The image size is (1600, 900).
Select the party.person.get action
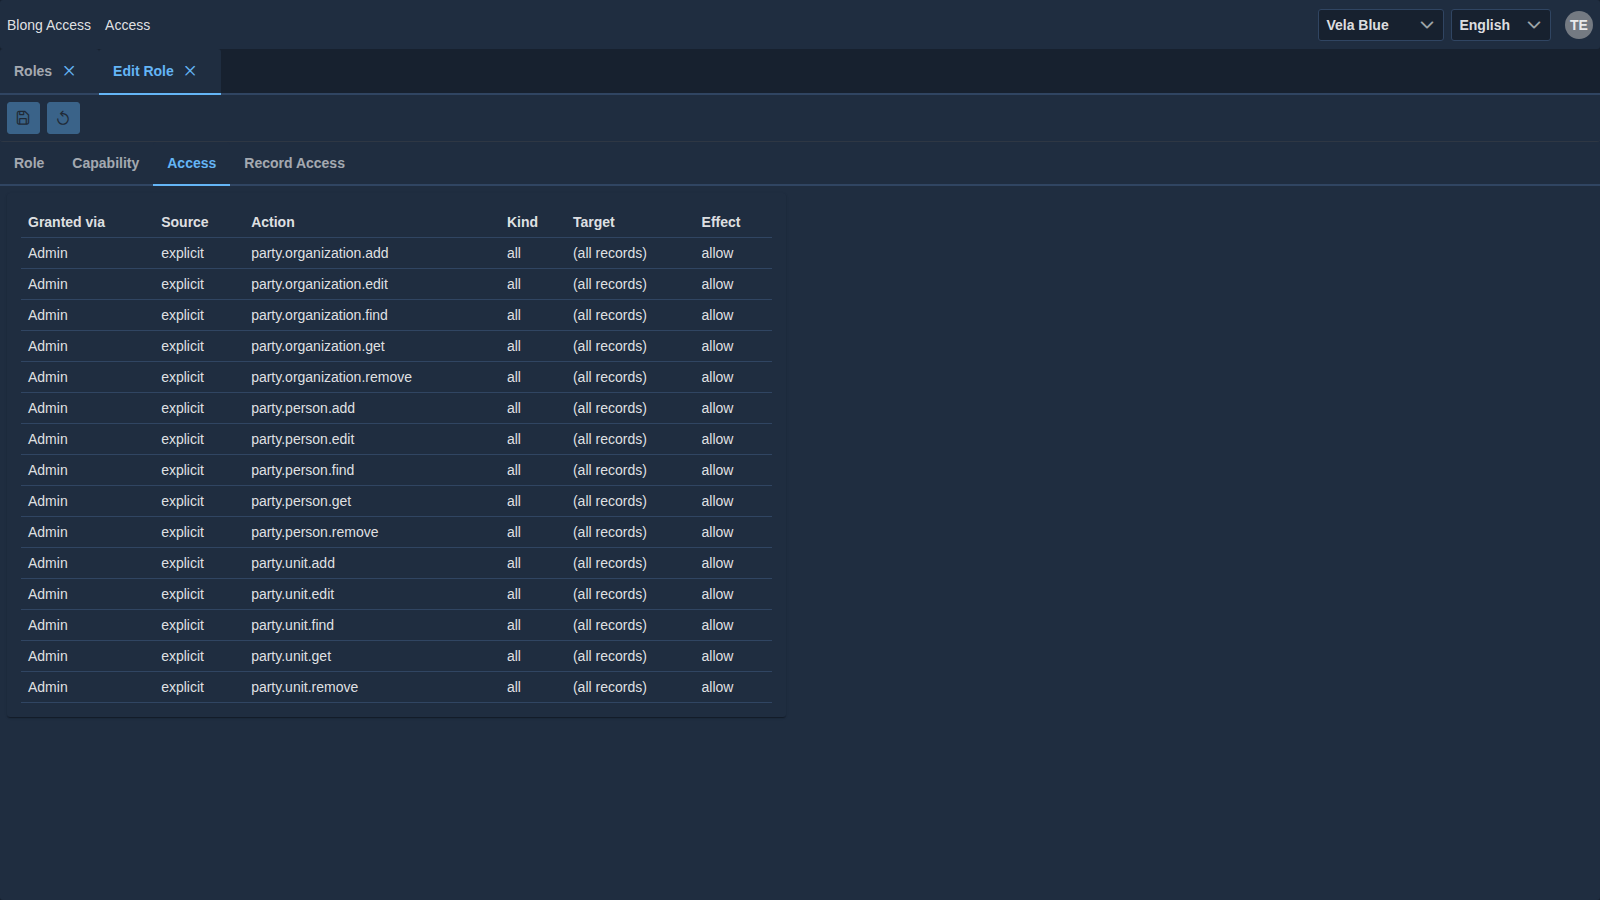pos(301,501)
